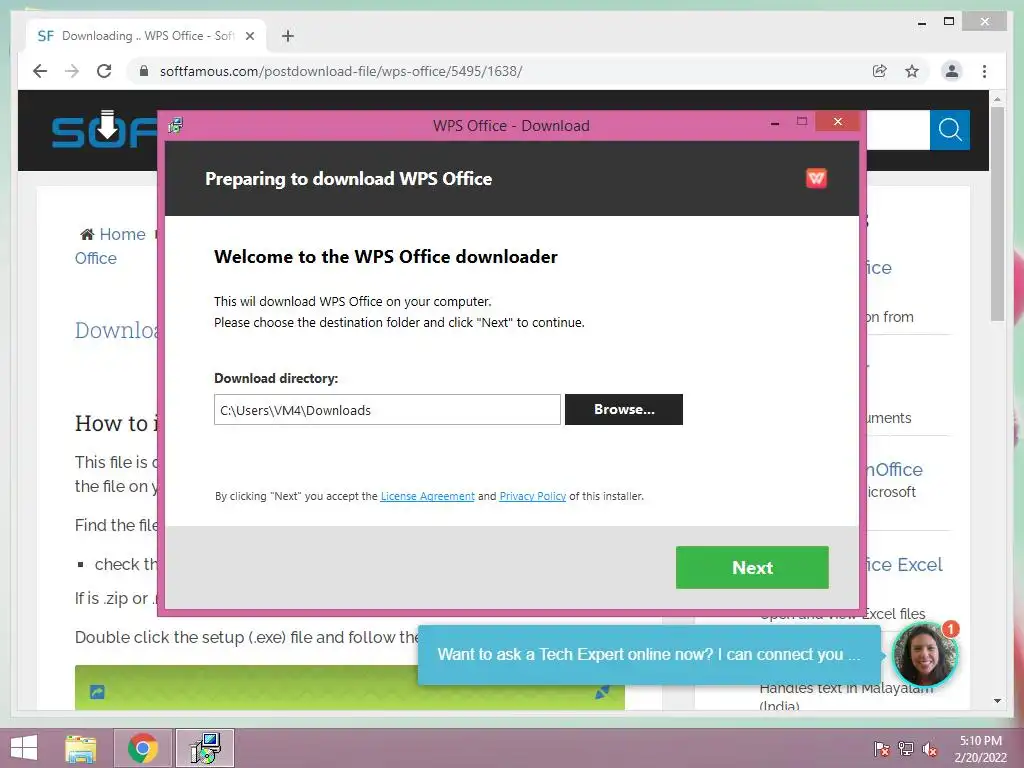
Task: Bookmark this page with the star icon
Action: click(912, 71)
